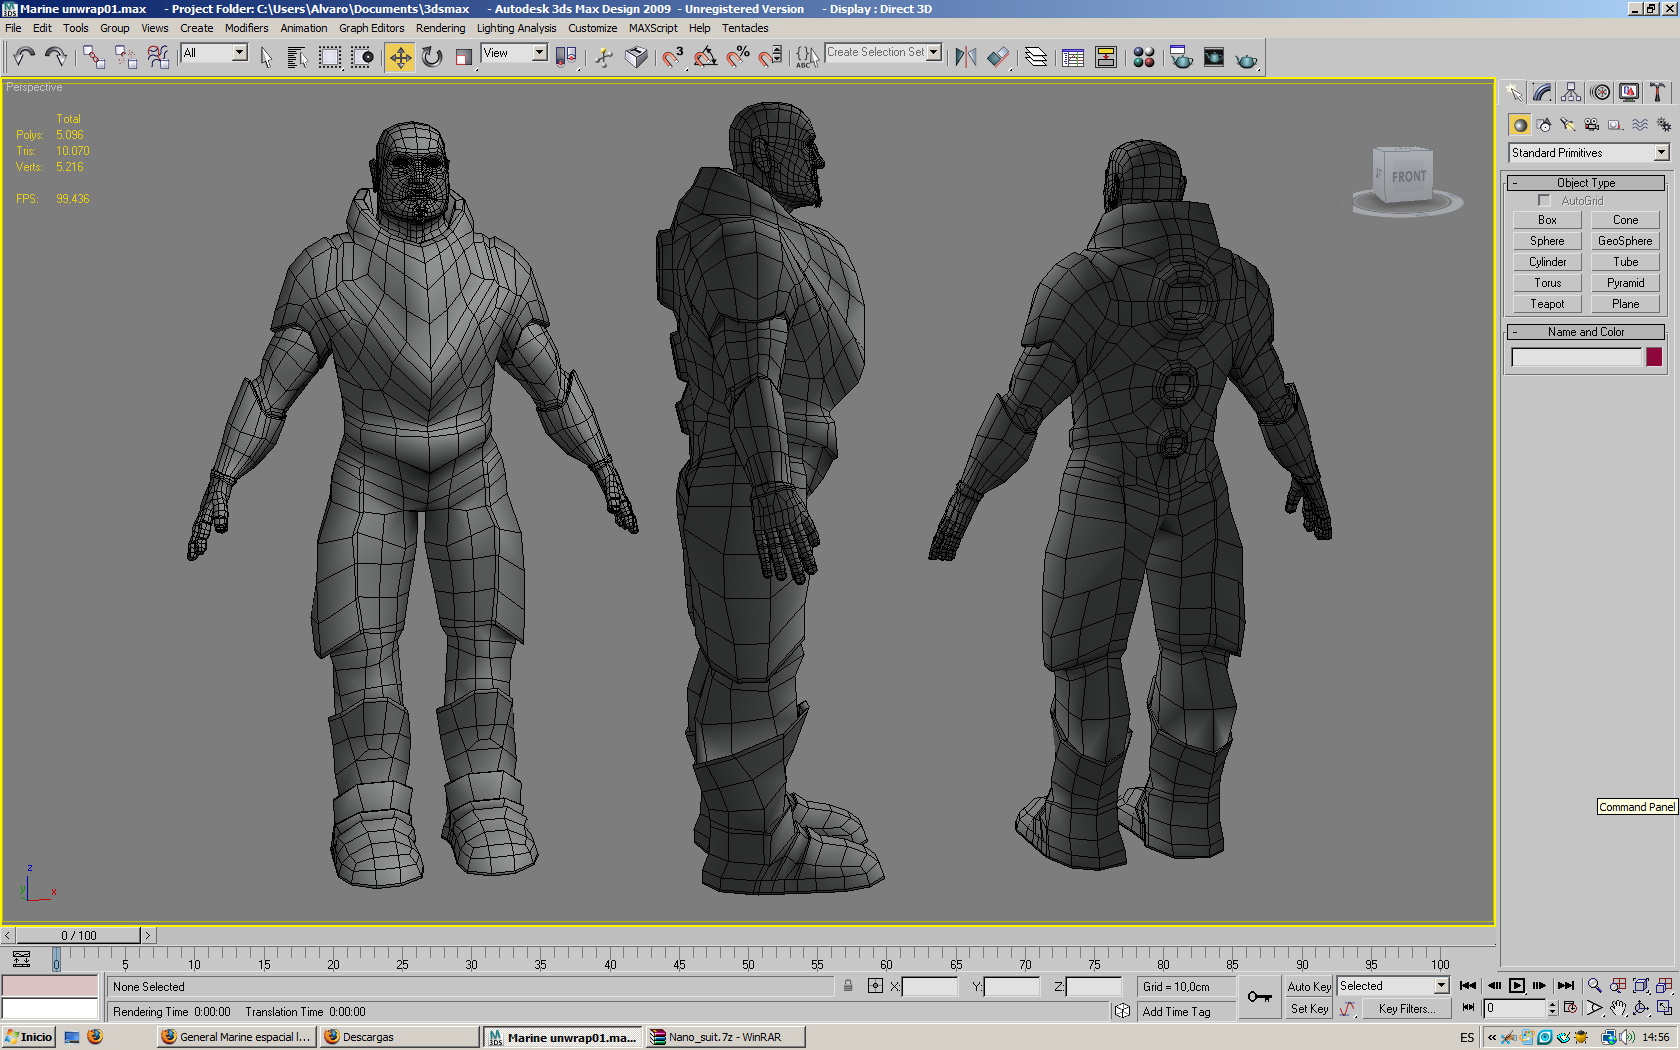The width and height of the screenshot is (1680, 1050).
Task: Open the Standard Primitives dropdown
Action: point(1660,153)
